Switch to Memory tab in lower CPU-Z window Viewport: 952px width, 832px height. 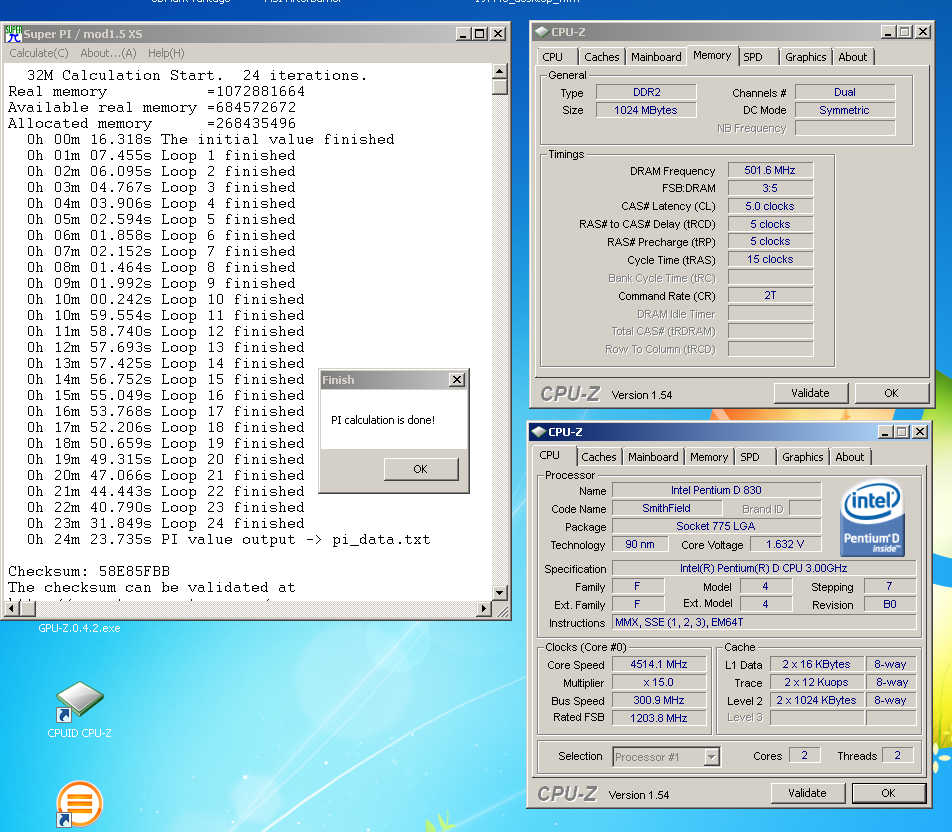click(709, 457)
